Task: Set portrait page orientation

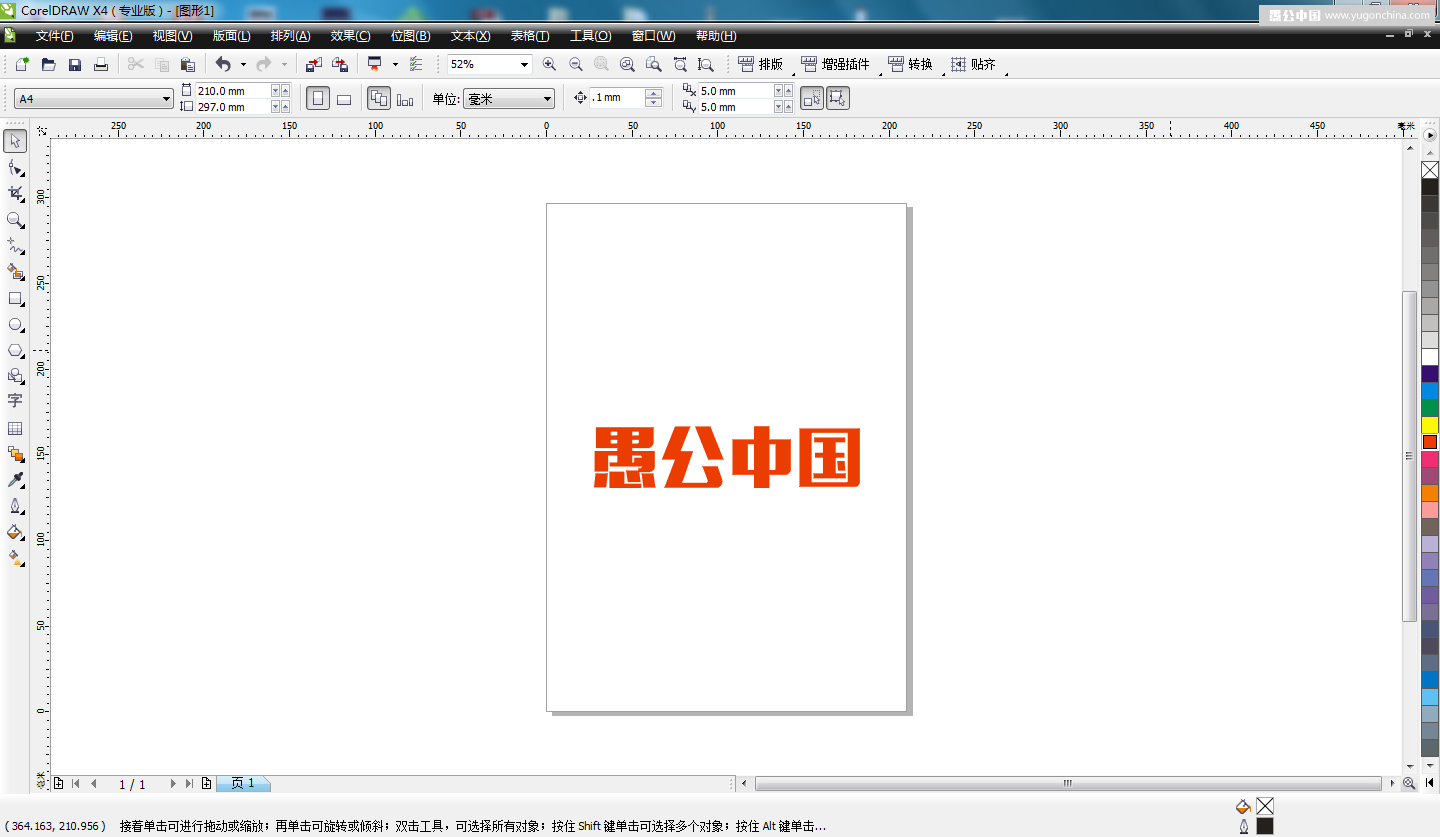Action: tap(318, 98)
